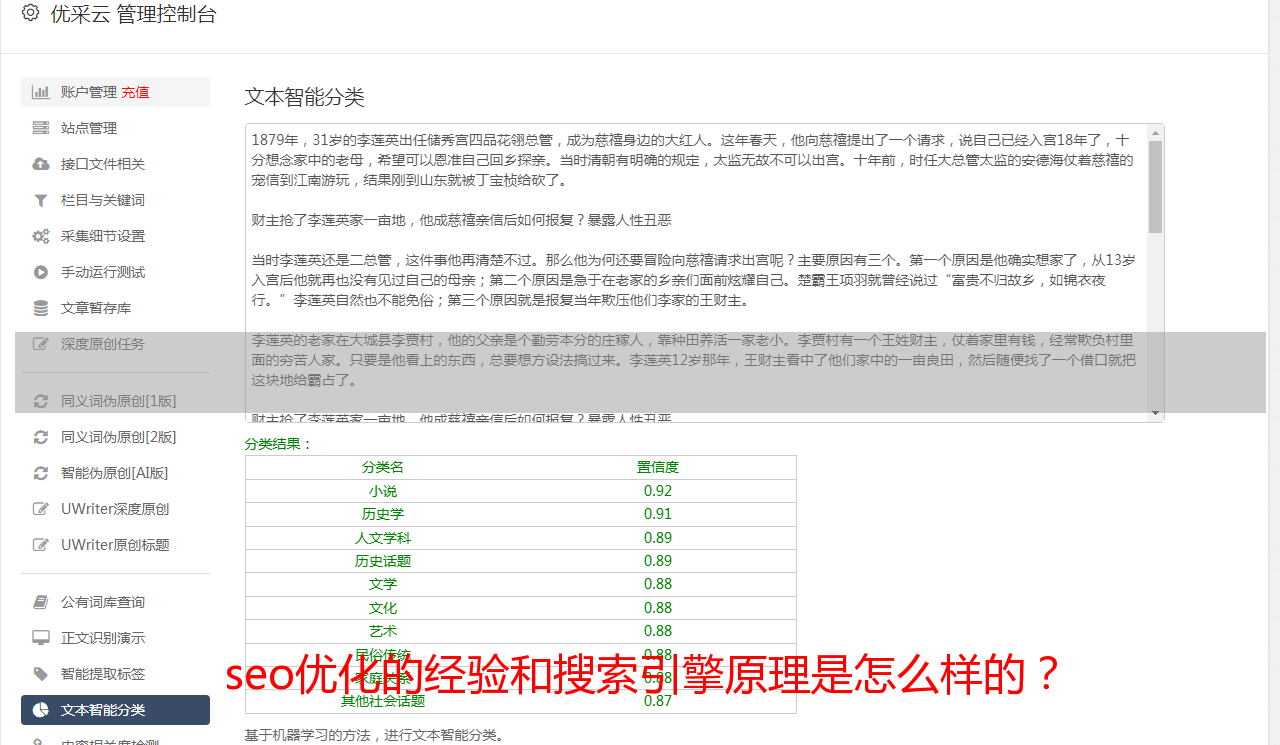Click the 文化 category cell

tap(383, 608)
